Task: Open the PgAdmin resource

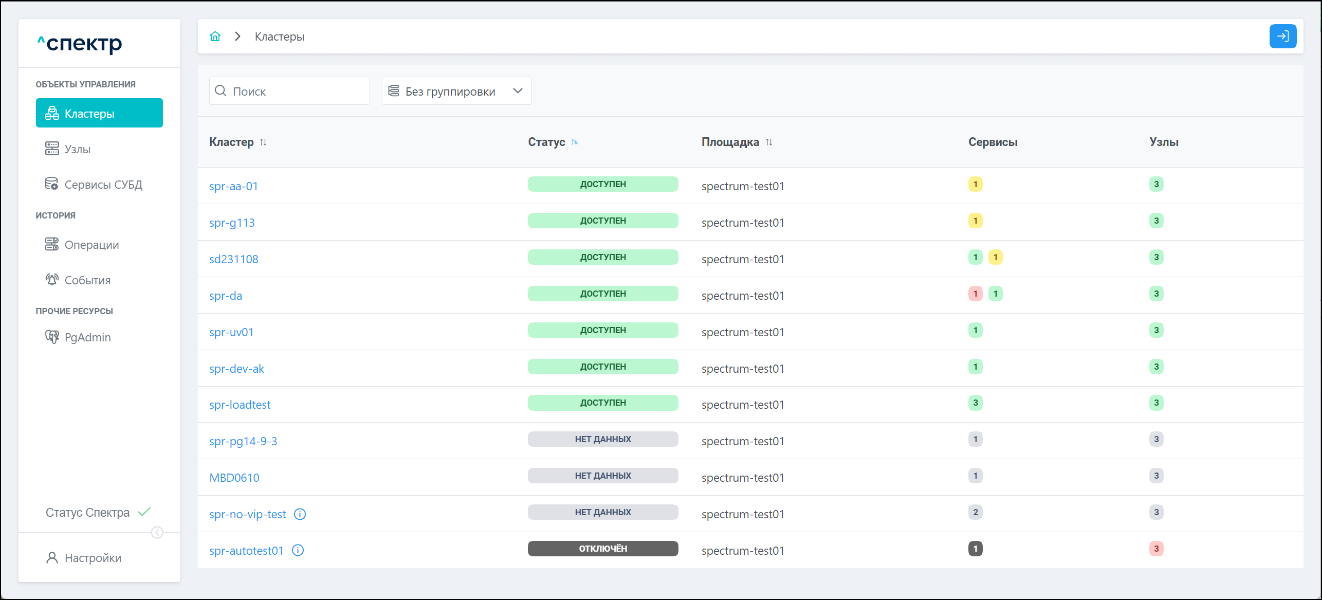Action: [87, 338]
